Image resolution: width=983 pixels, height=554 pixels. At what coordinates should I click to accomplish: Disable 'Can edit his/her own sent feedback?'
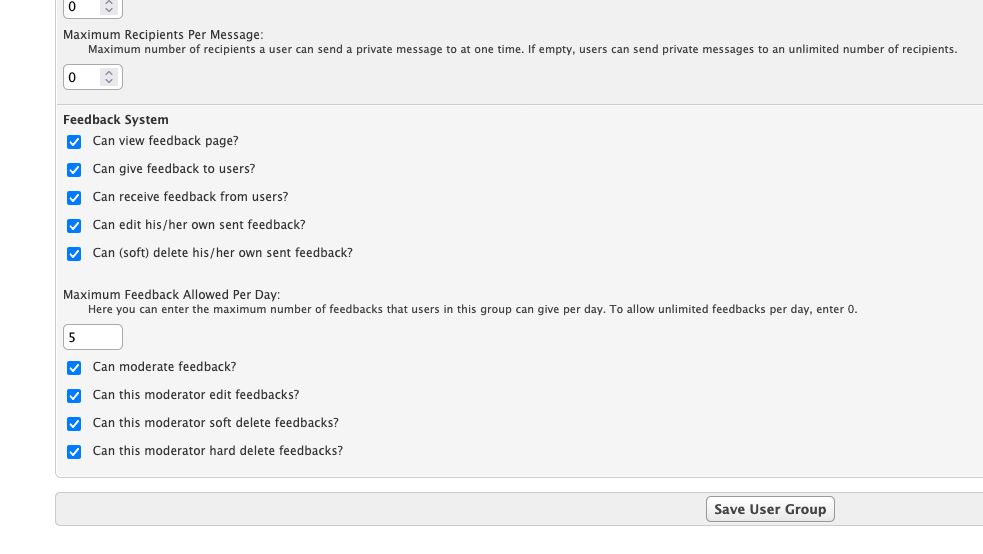tap(74, 226)
